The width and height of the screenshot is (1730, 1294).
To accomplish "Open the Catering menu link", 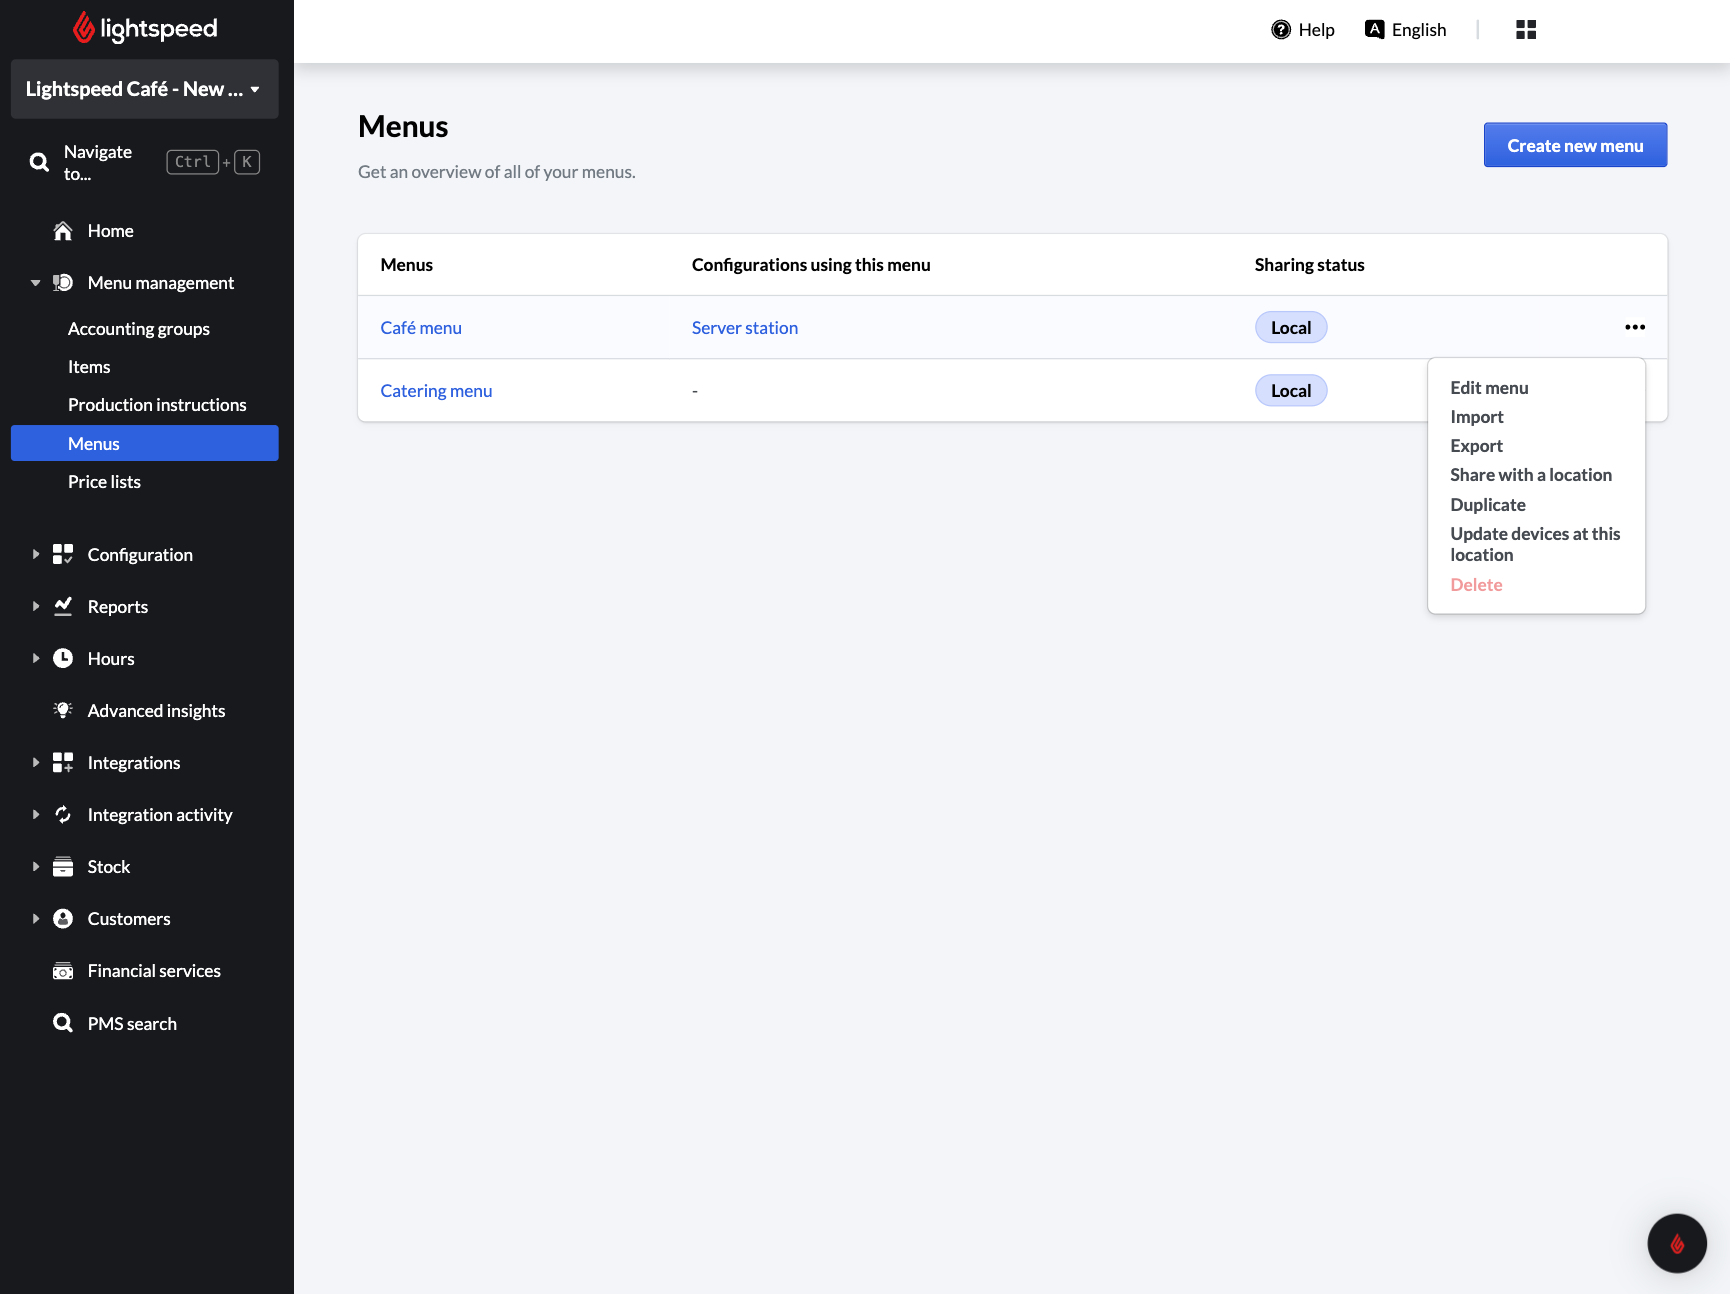I will (x=436, y=391).
